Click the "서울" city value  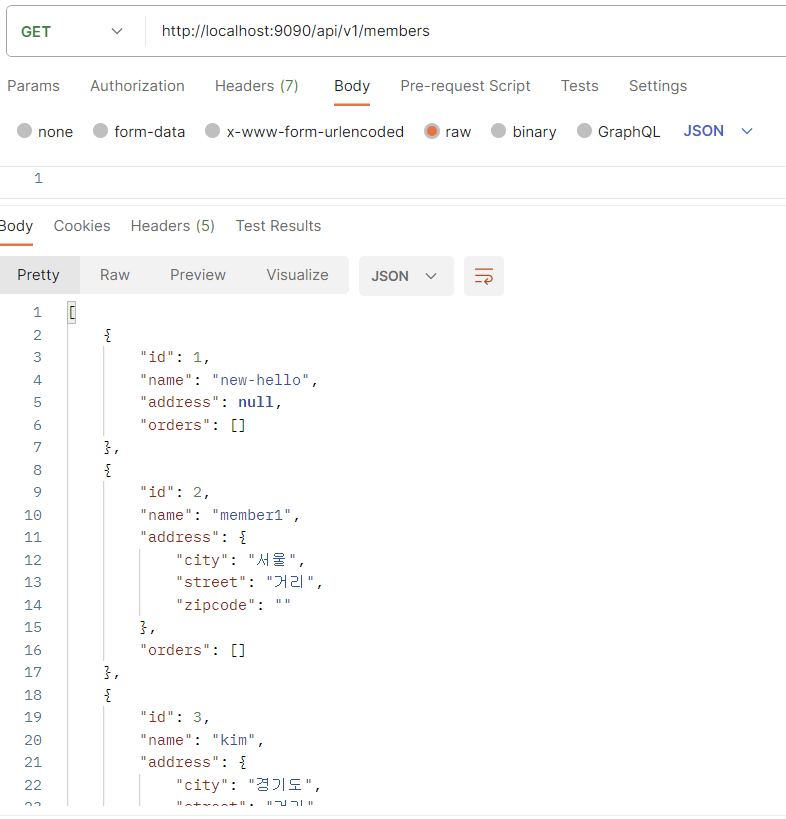[272, 560]
